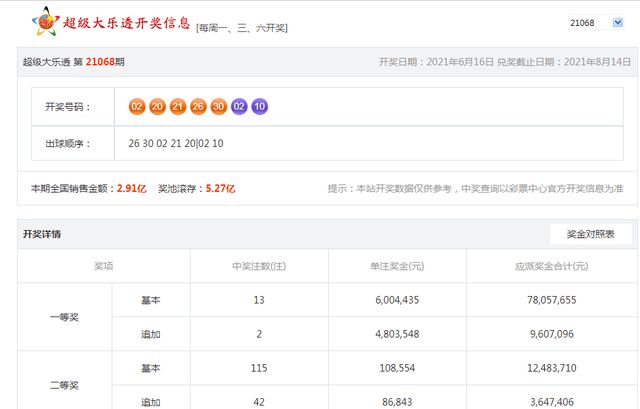Click the sales amount 2.91亿
Viewport: 640px width, 409px height.
pyautogui.click(x=131, y=189)
